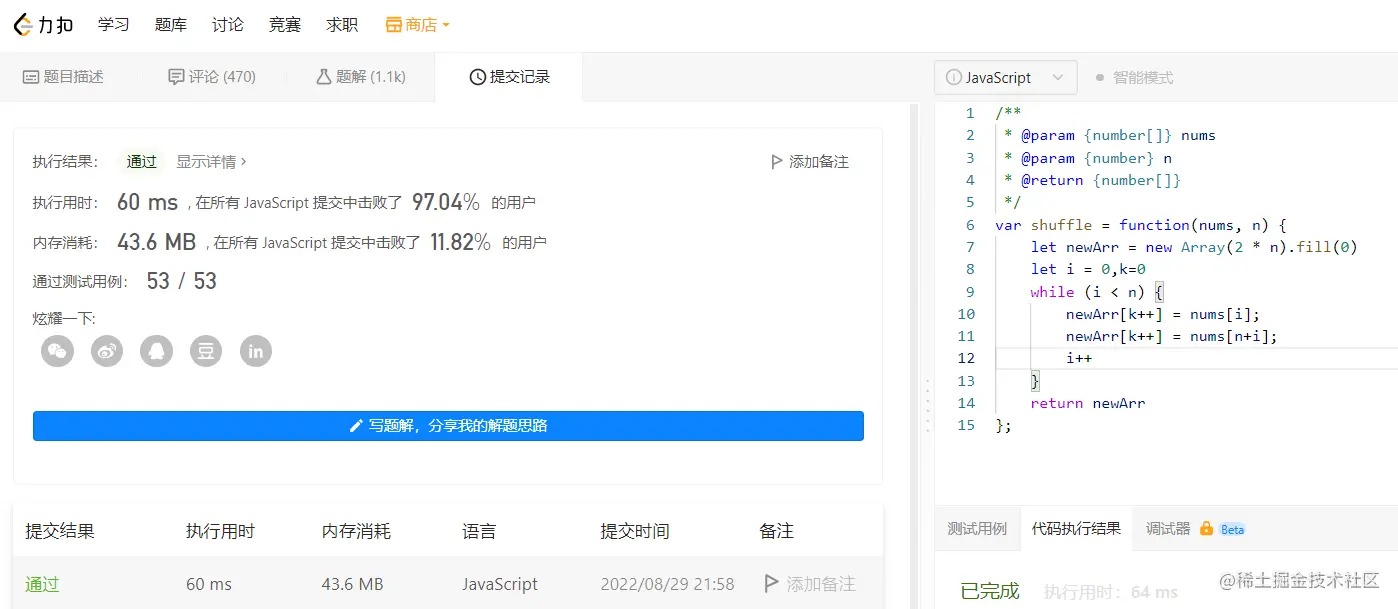Click the 商店 shop icon in navigation
The image size is (1398, 609).
tap(394, 25)
